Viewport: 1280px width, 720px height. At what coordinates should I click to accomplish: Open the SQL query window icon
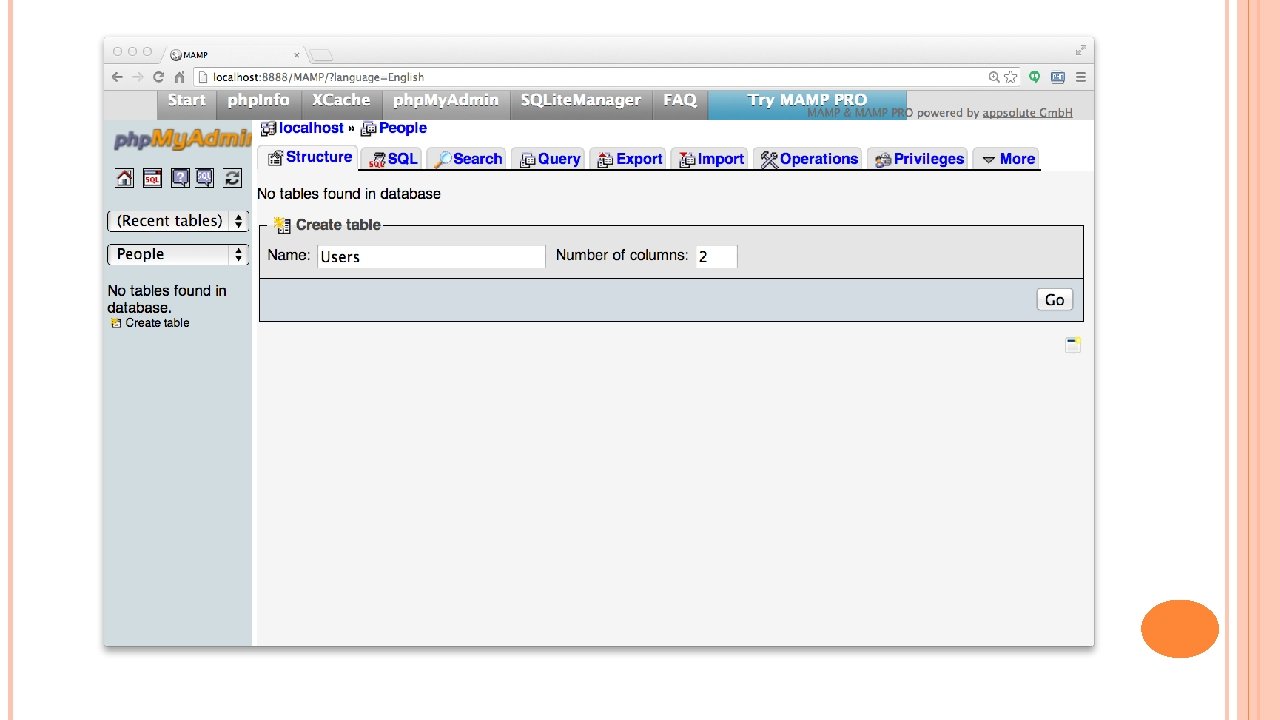pyautogui.click(x=152, y=178)
